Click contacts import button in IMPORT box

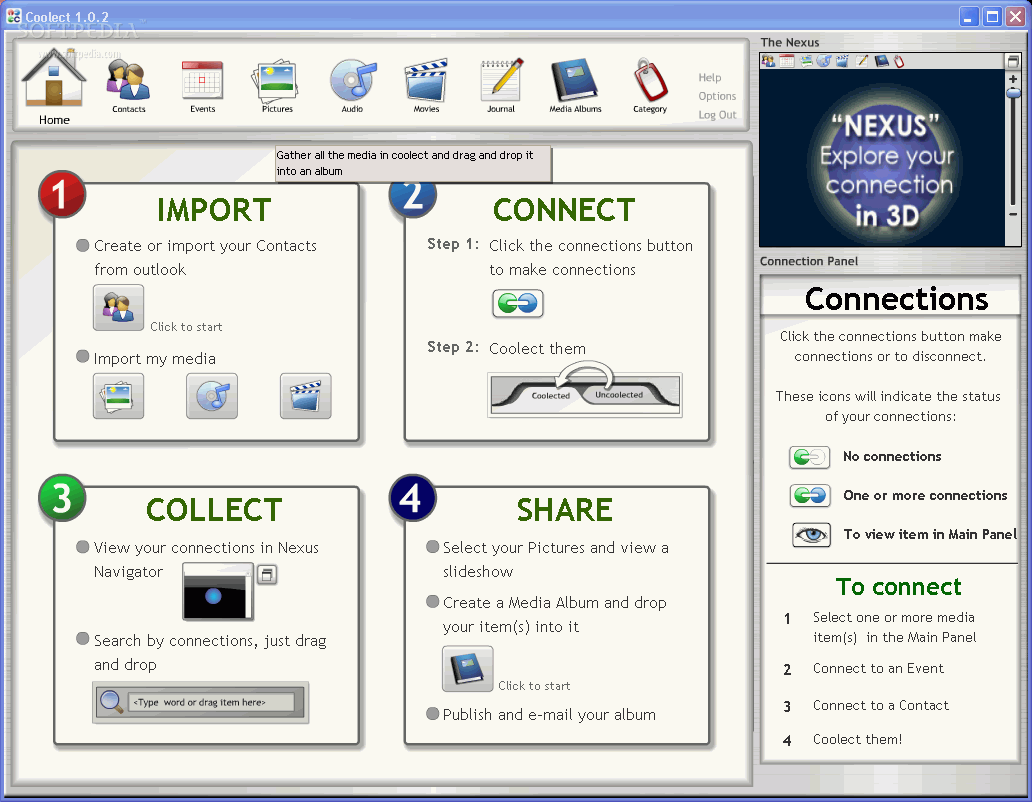coord(118,307)
